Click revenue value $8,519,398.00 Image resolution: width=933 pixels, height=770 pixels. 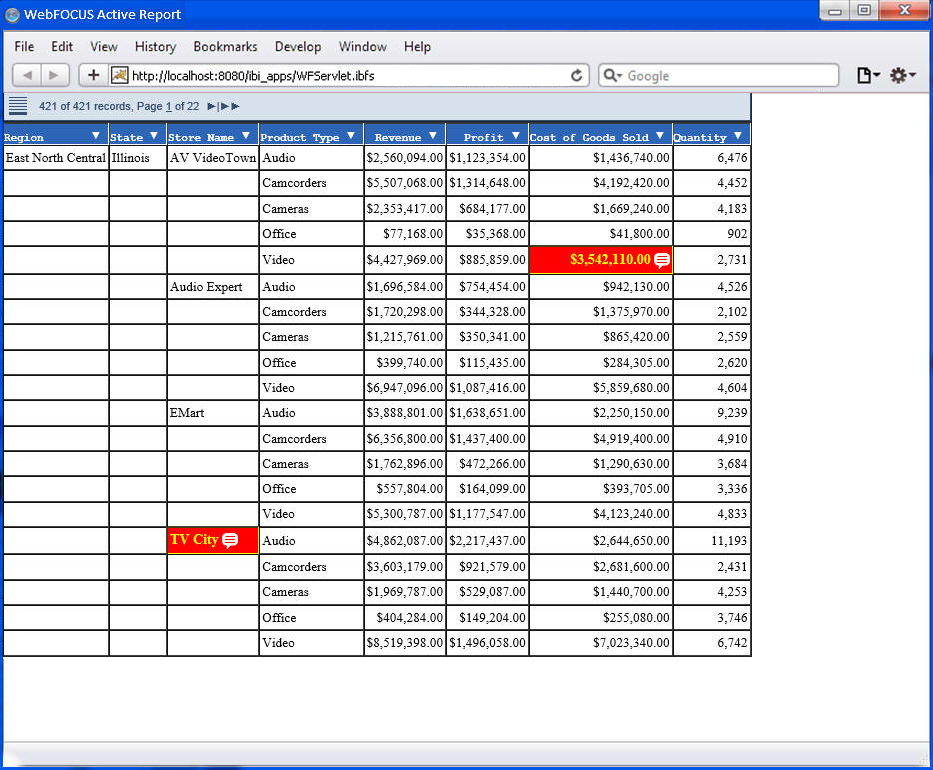(405, 643)
